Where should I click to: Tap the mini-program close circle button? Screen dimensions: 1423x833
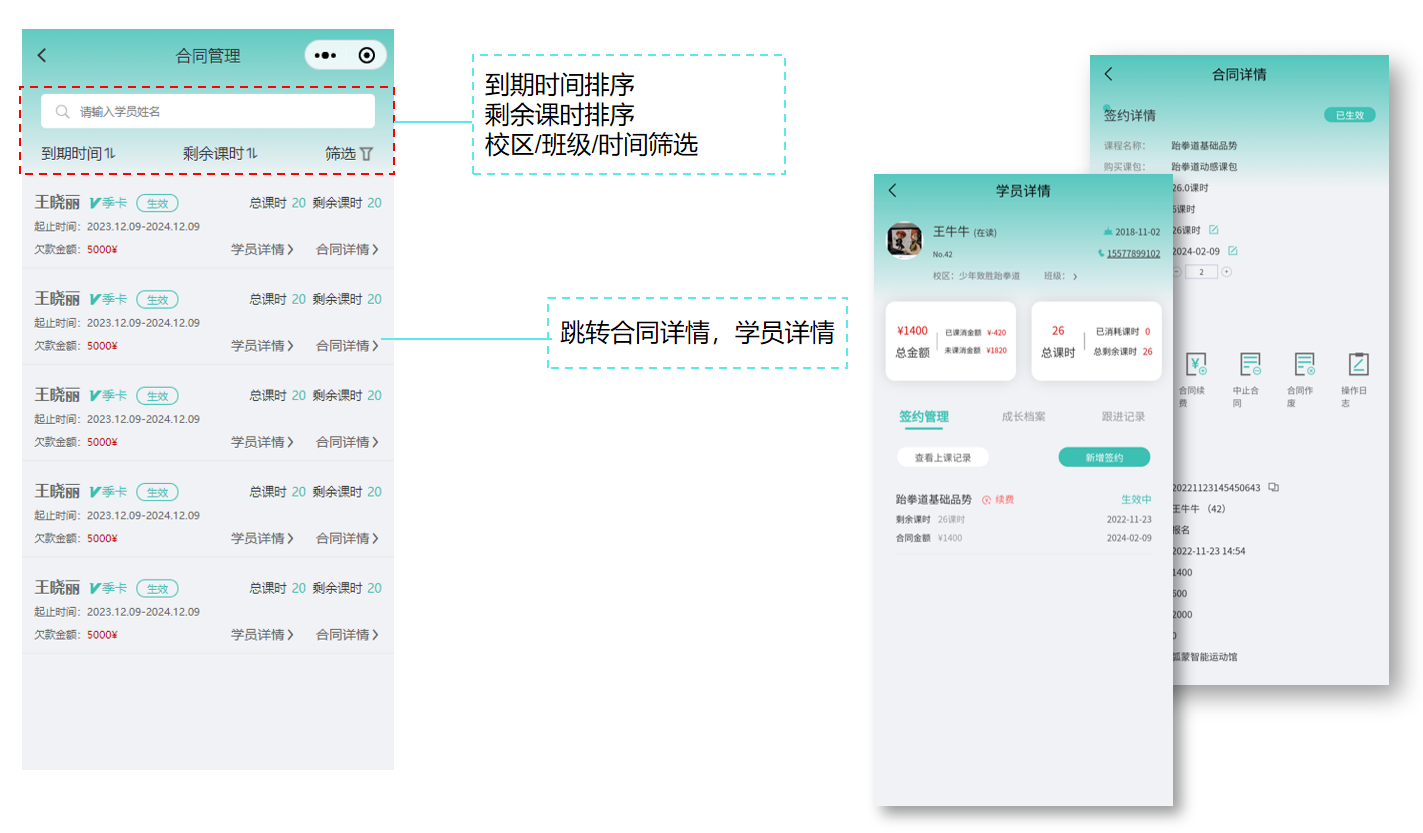coord(366,56)
